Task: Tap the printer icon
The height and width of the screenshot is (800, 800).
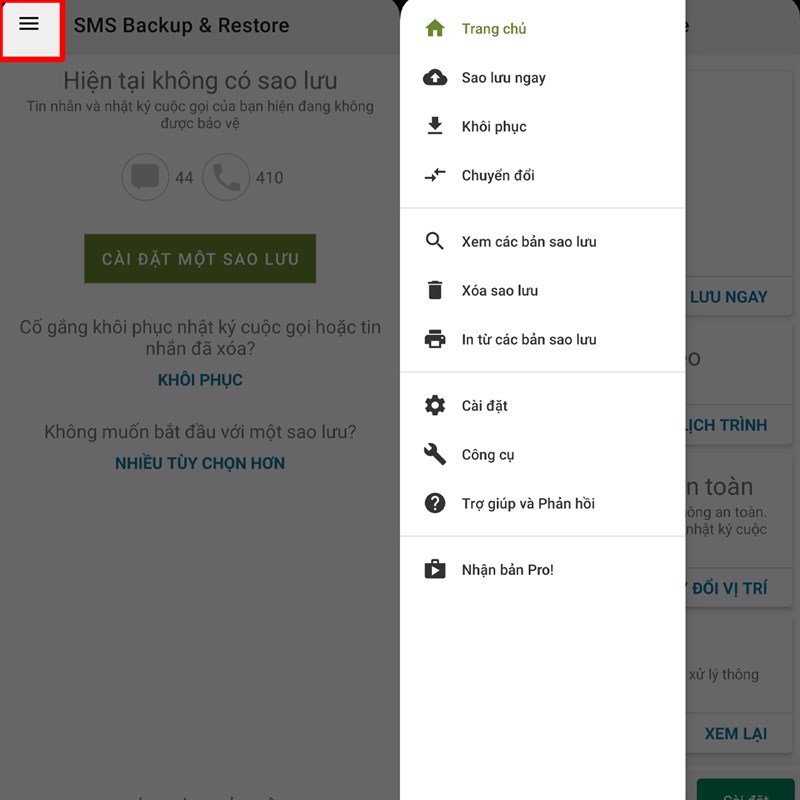Action: [435, 339]
